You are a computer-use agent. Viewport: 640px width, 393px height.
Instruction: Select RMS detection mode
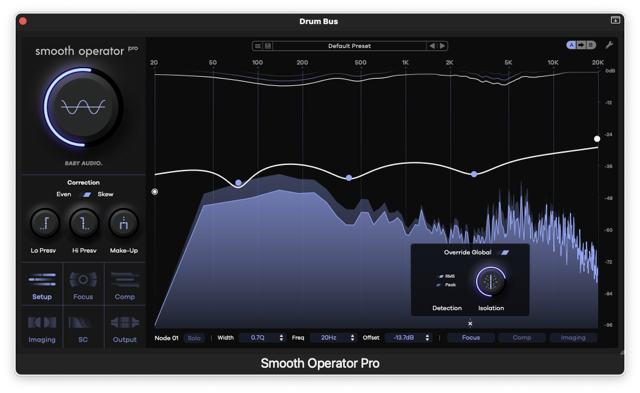[446, 276]
